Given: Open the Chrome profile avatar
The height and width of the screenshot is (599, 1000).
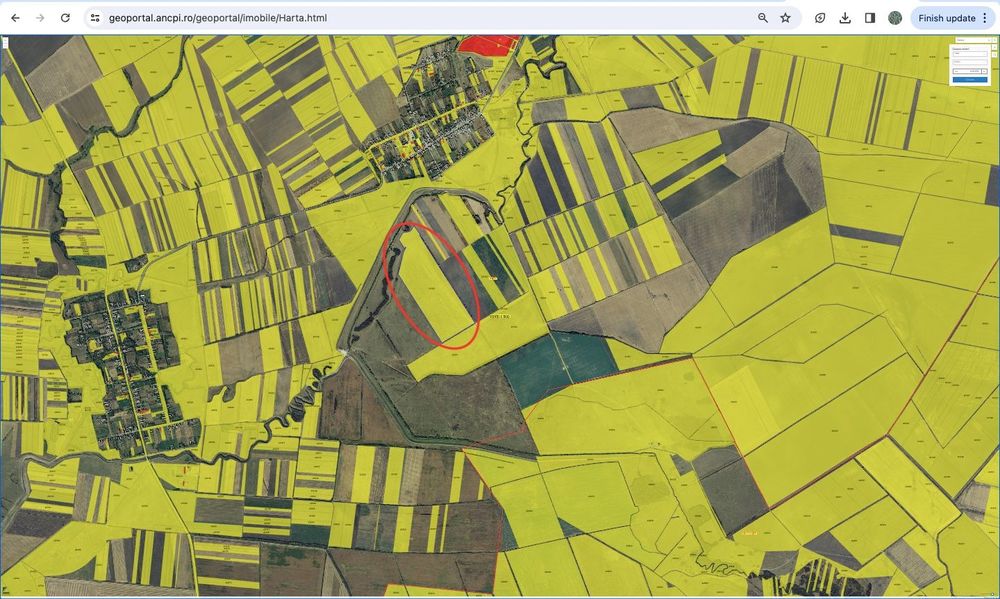Looking at the screenshot, I should click(895, 18).
